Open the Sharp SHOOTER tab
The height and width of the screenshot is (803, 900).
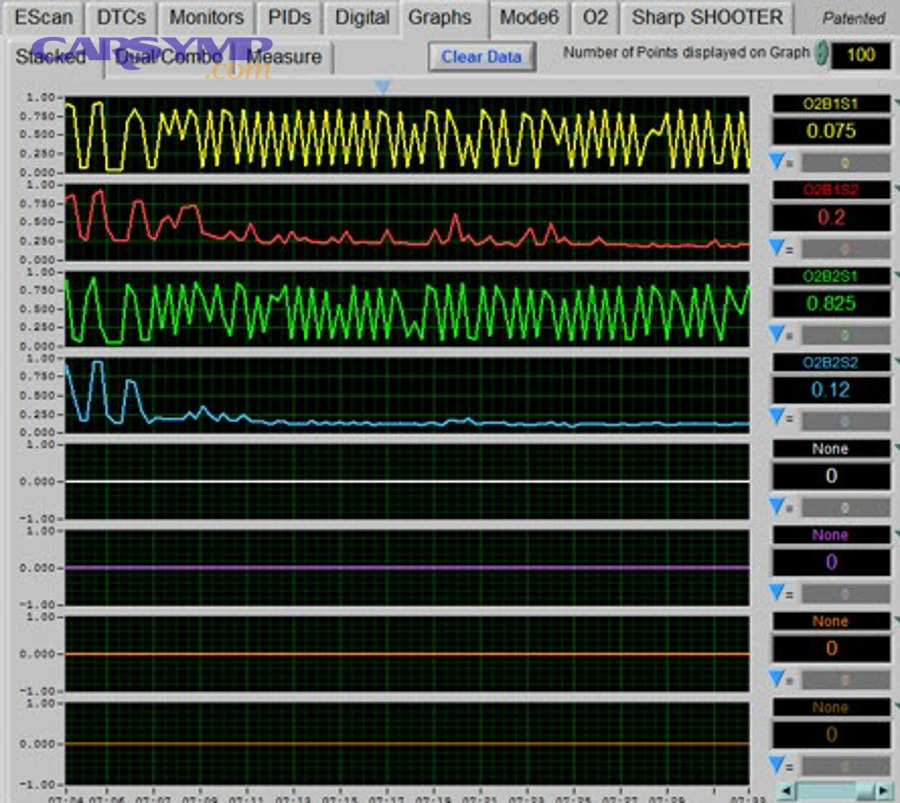pyautogui.click(x=705, y=17)
